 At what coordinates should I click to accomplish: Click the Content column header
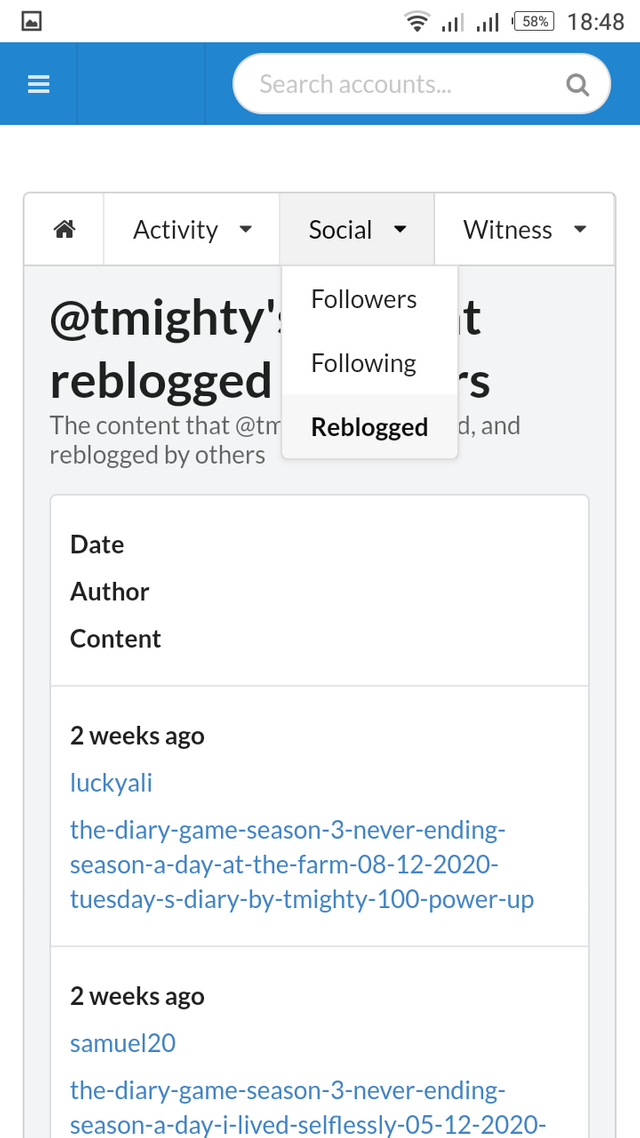coord(115,639)
